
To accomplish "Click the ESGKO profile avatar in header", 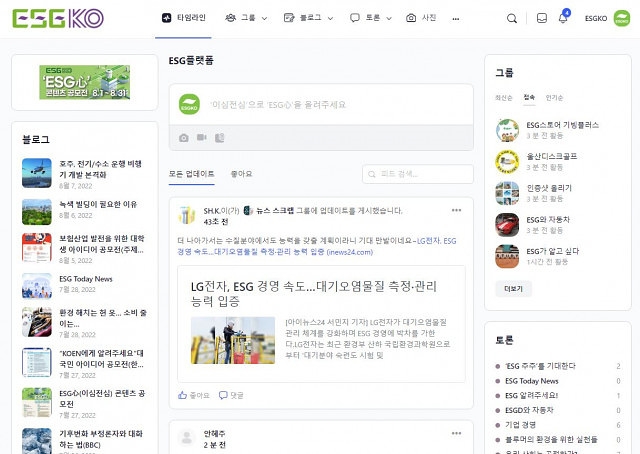I will click(621, 18).
